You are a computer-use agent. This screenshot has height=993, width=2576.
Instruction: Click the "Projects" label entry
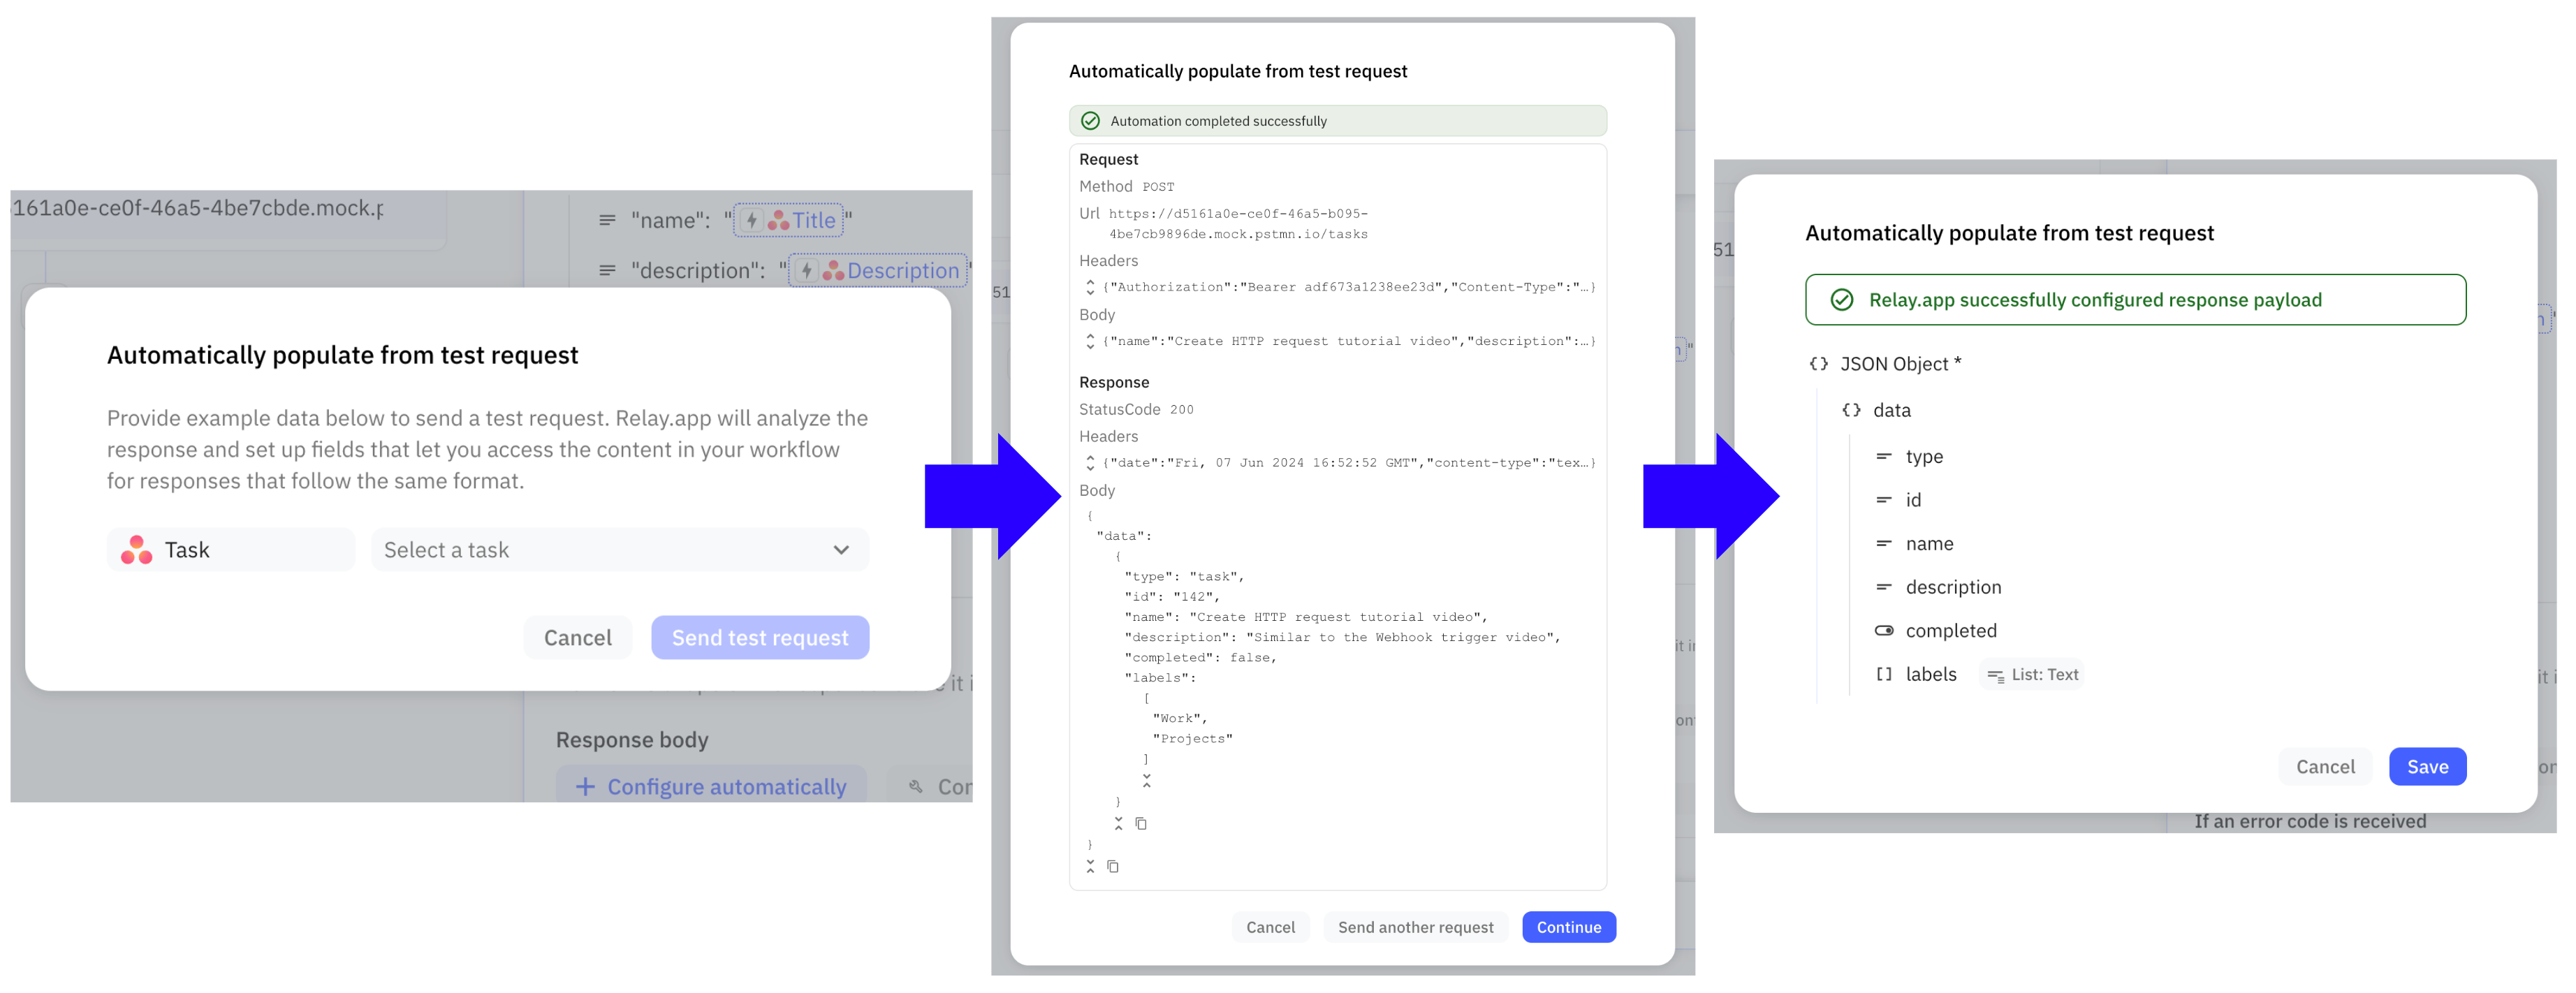point(1192,739)
